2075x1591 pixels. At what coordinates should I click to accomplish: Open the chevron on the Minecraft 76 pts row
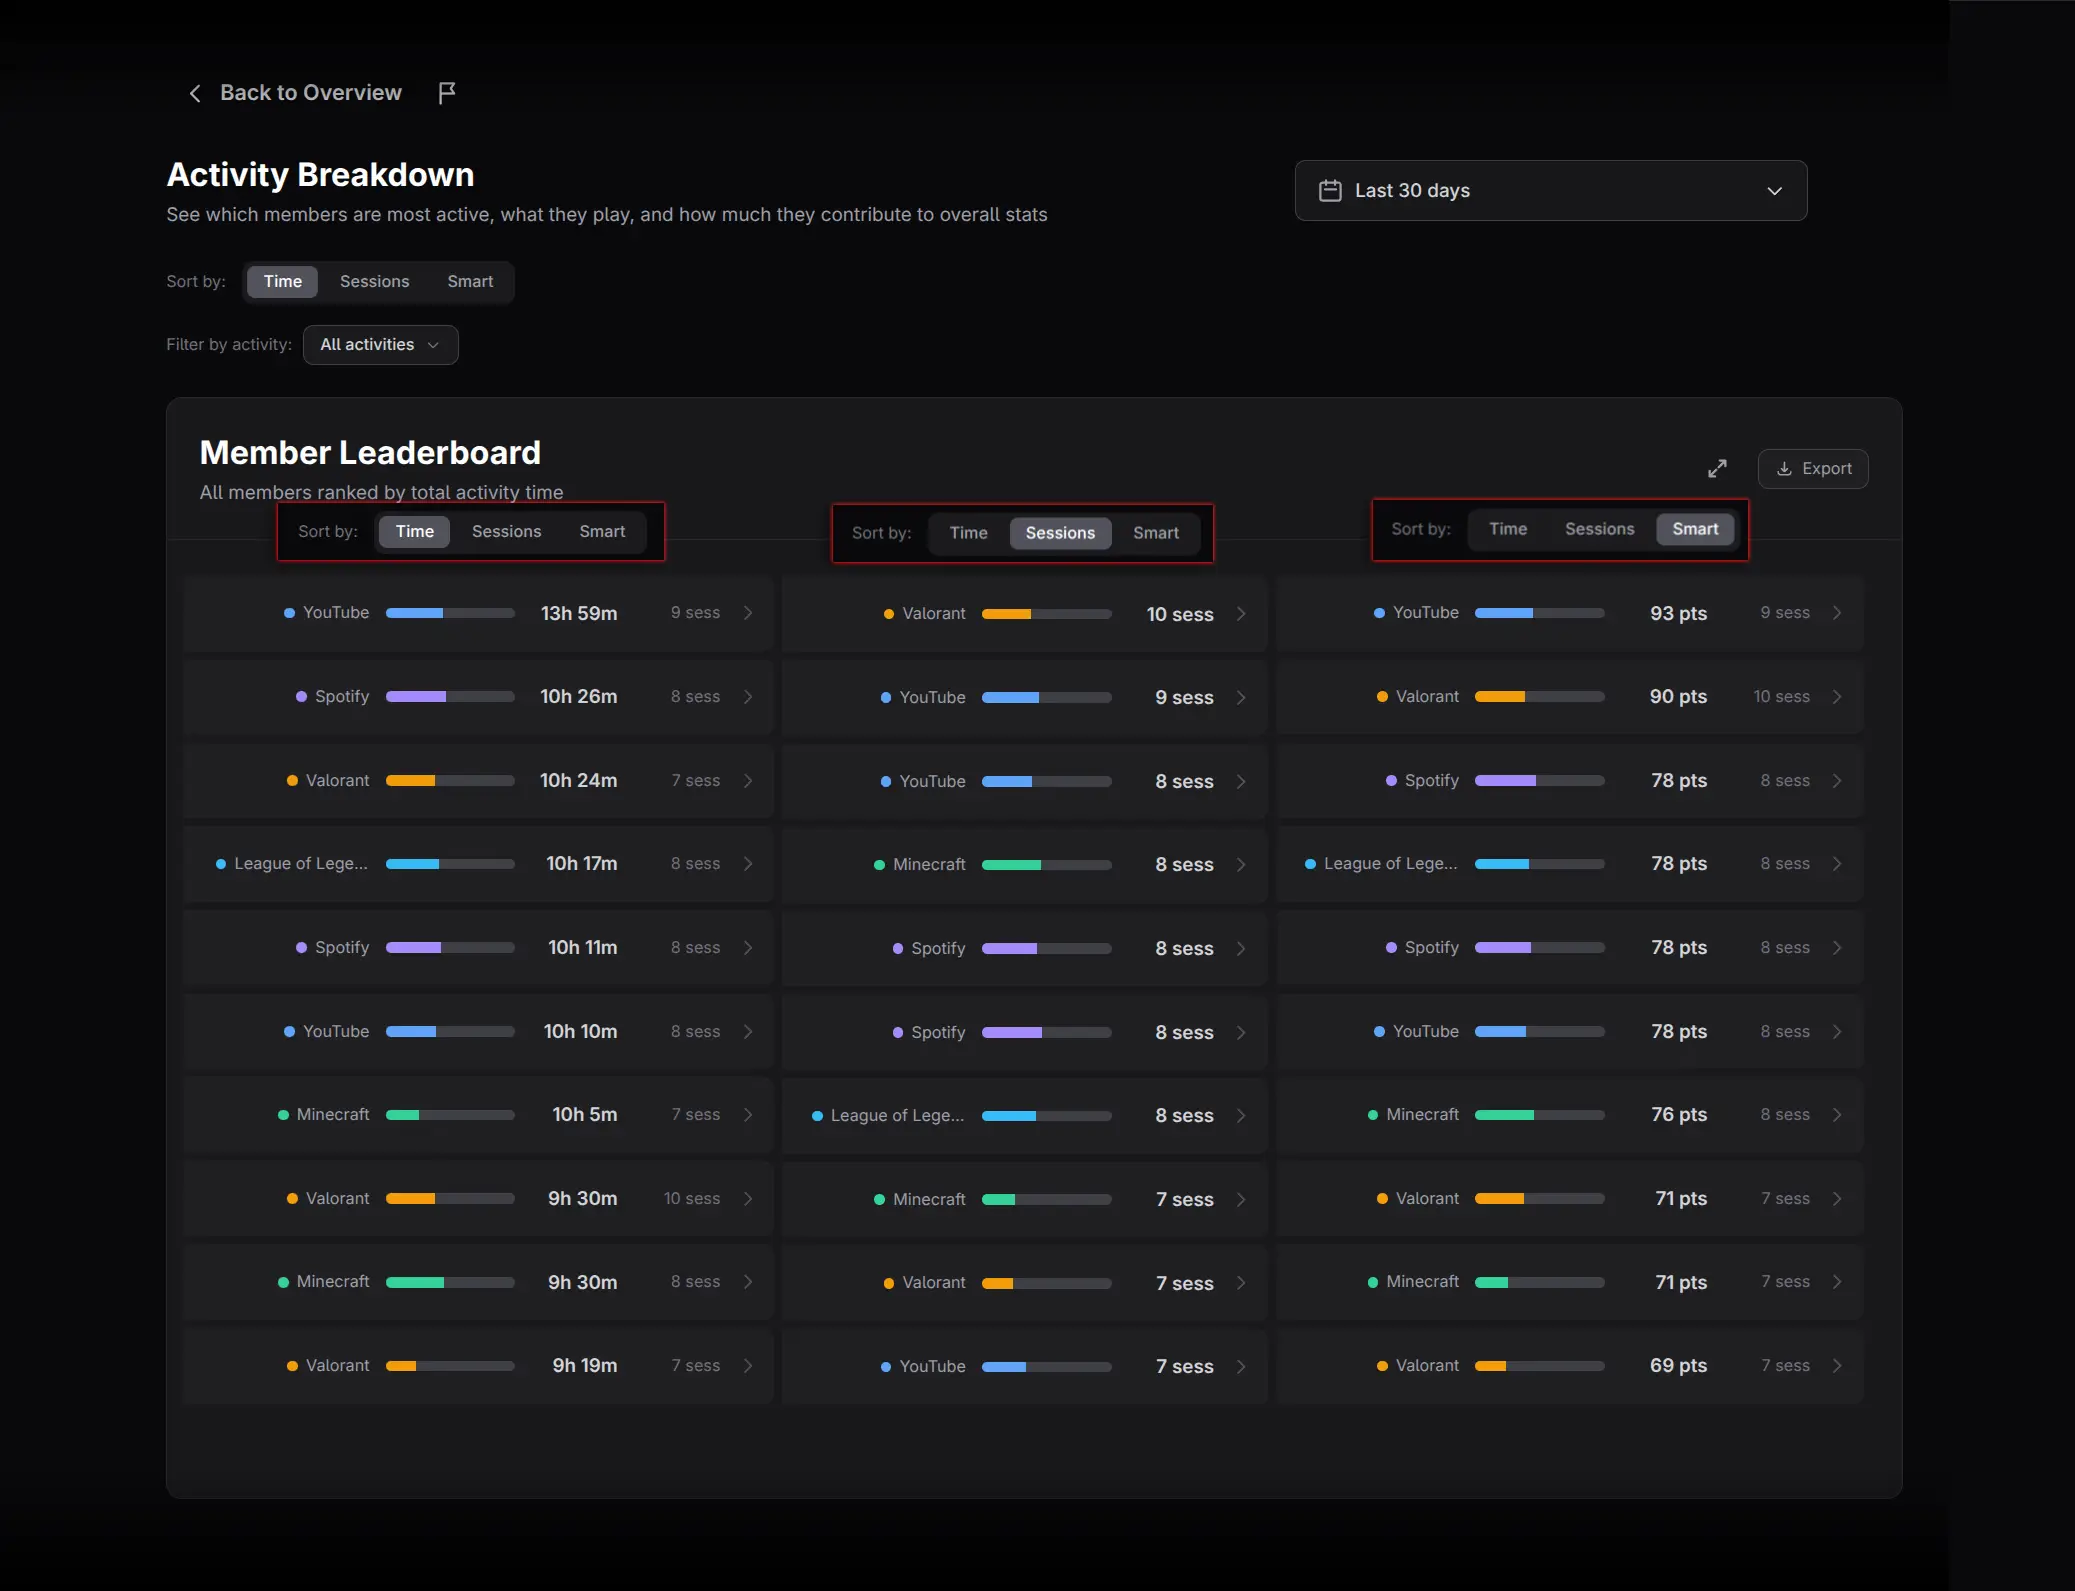point(1837,1115)
